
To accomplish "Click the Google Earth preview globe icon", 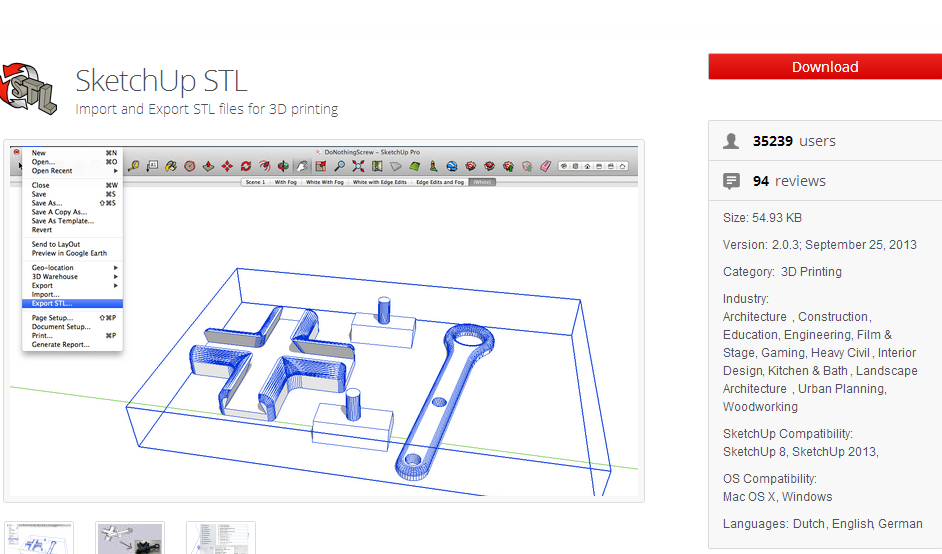I will pyautogui.click(x=452, y=166).
